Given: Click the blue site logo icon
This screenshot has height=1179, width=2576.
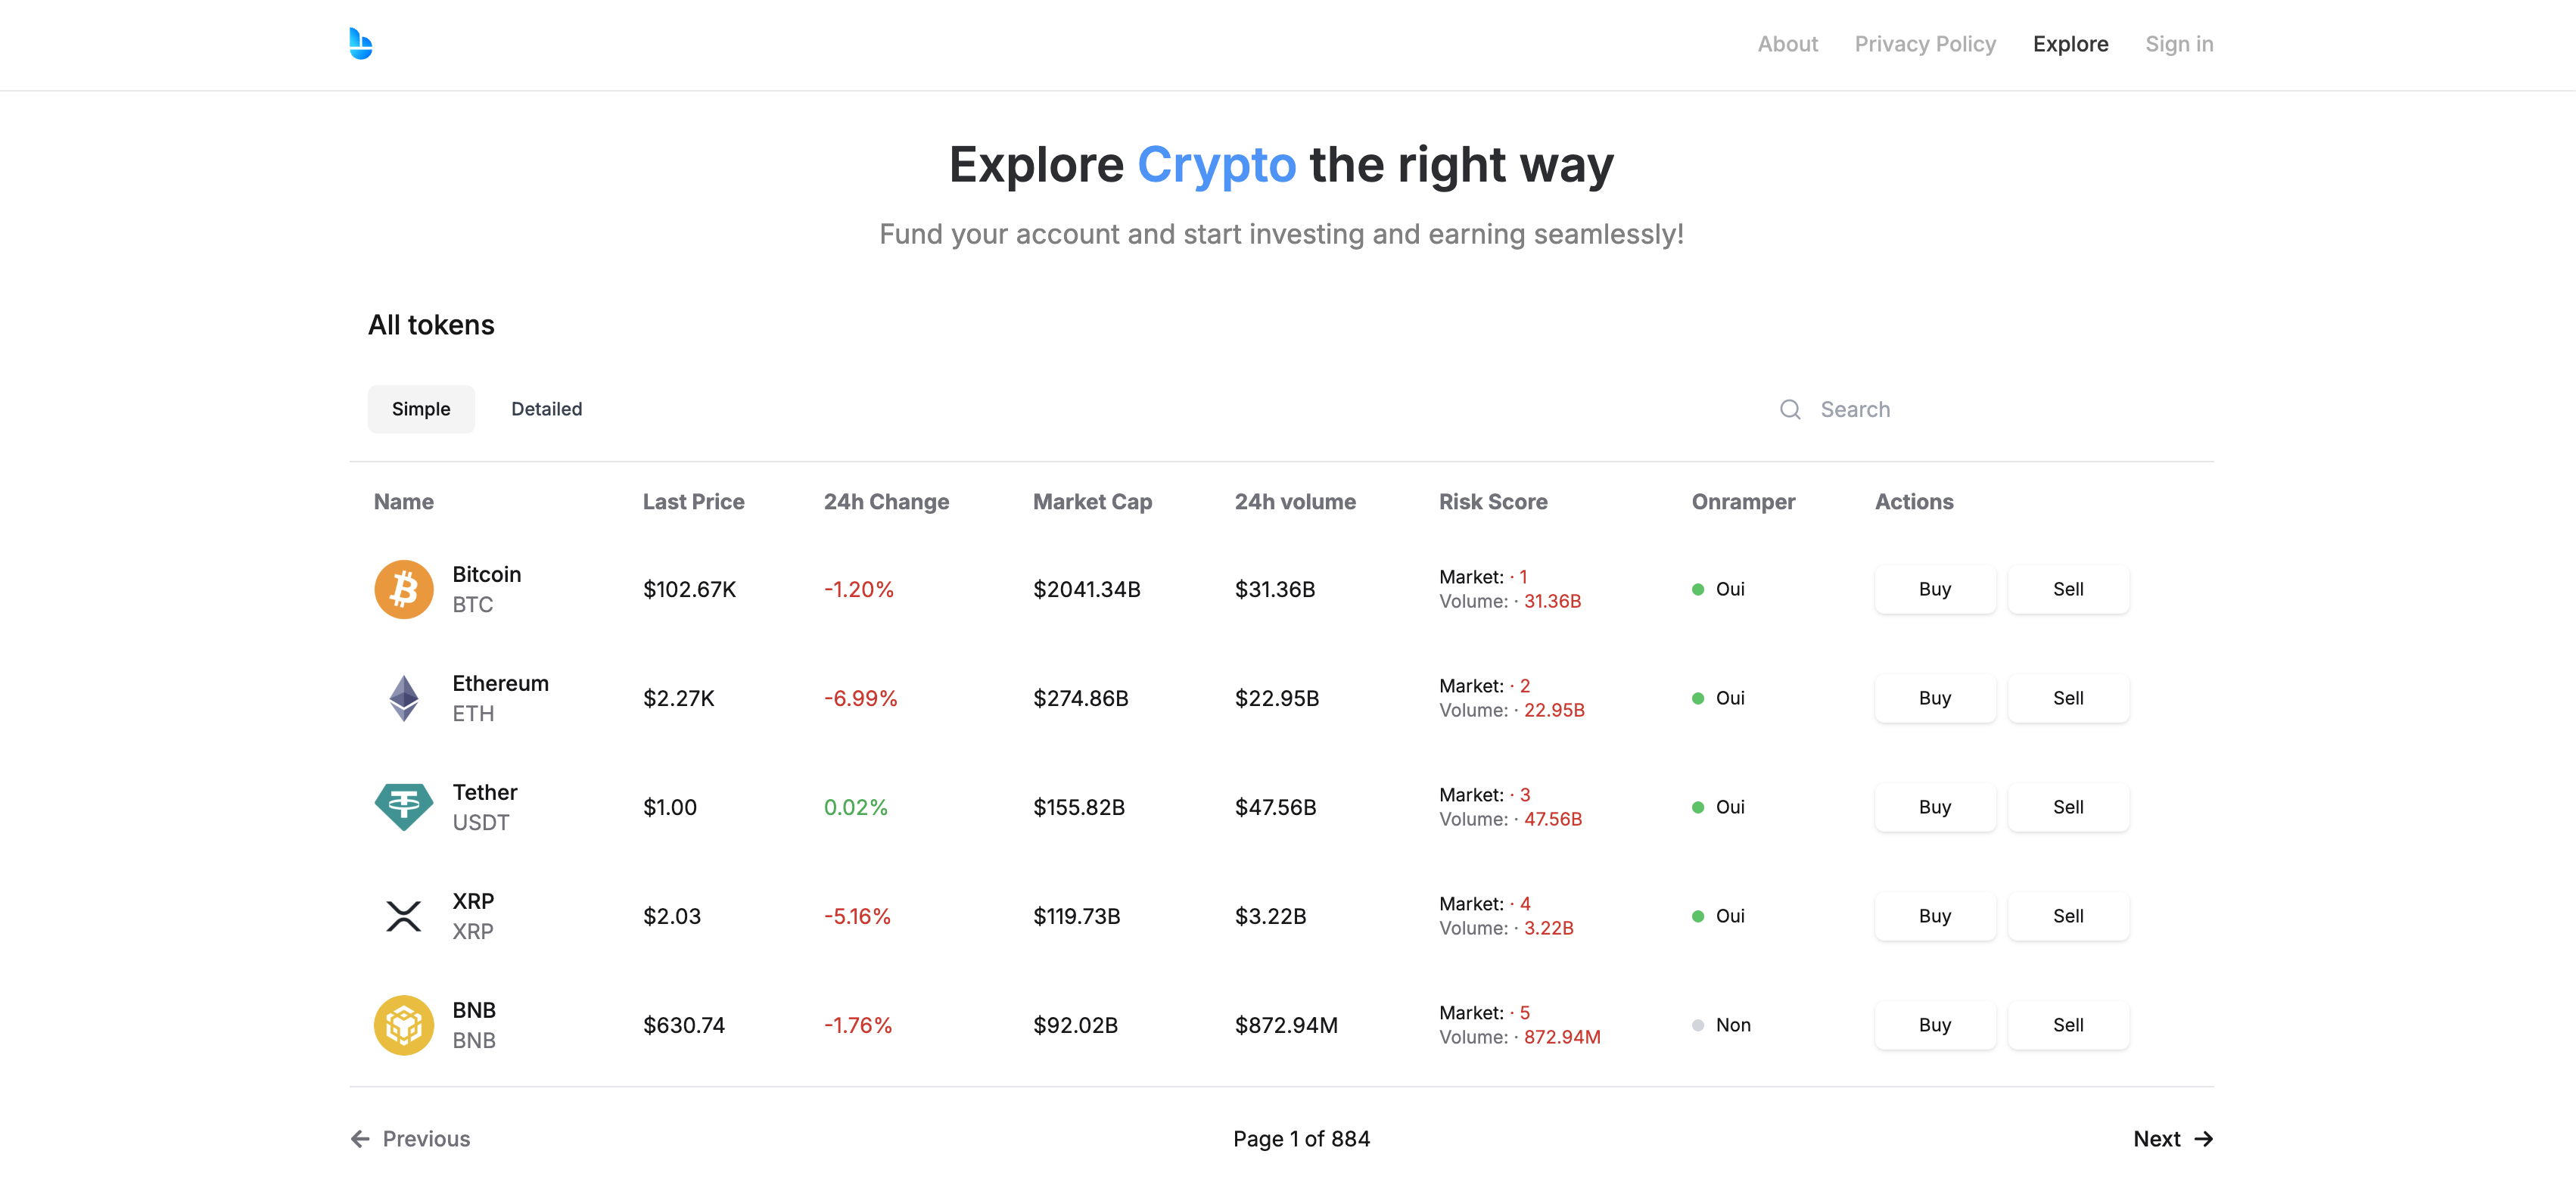Looking at the screenshot, I should [x=361, y=44].
